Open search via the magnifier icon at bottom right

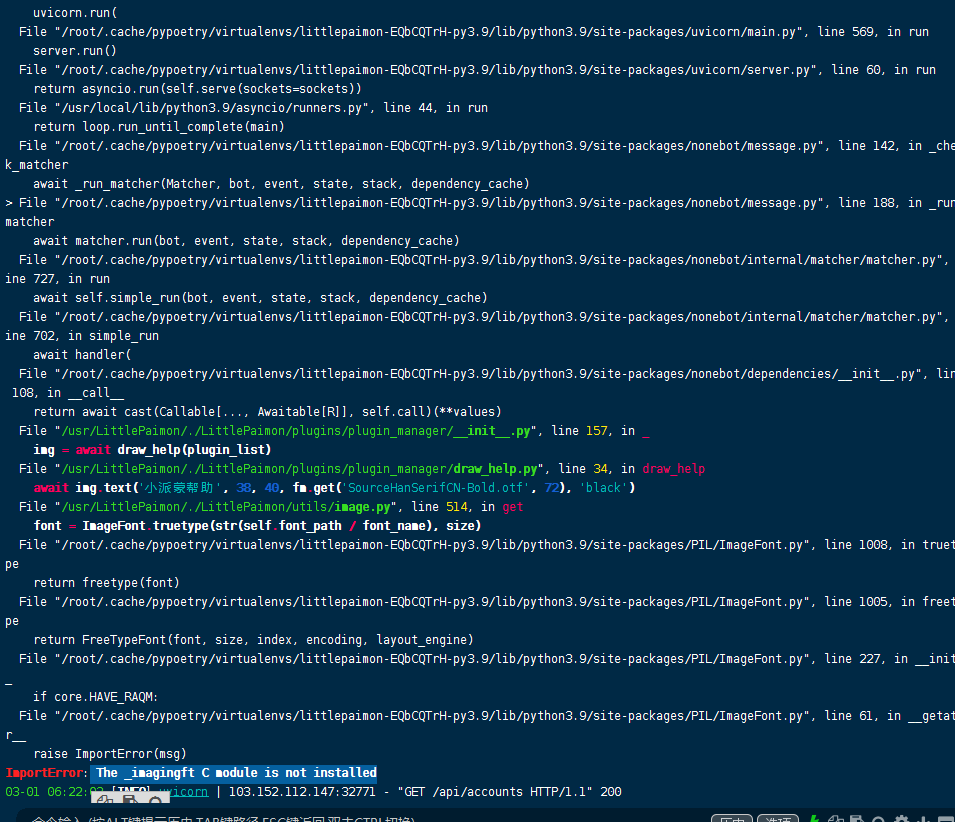coord(878,817)
